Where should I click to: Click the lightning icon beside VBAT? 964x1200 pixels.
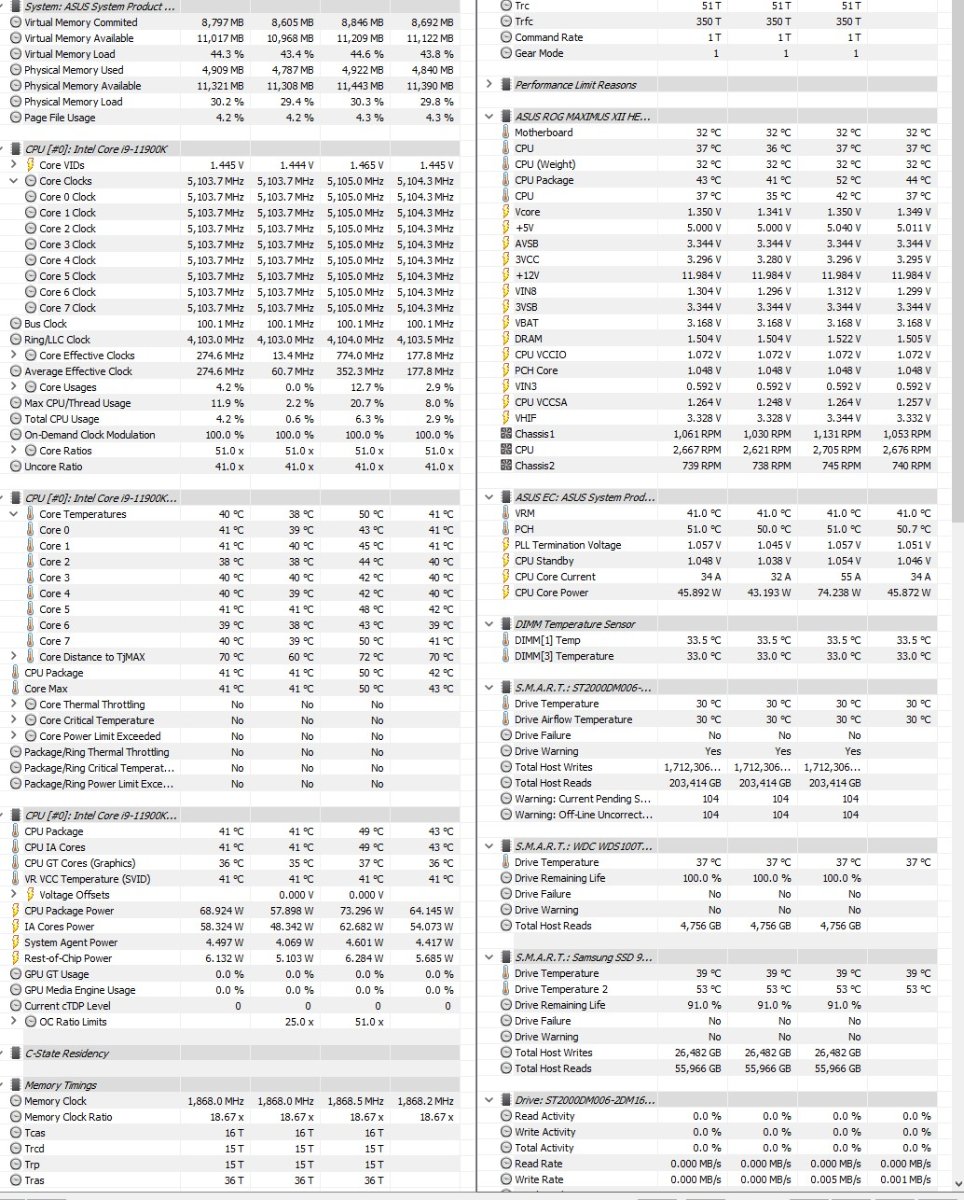[505, 323]
